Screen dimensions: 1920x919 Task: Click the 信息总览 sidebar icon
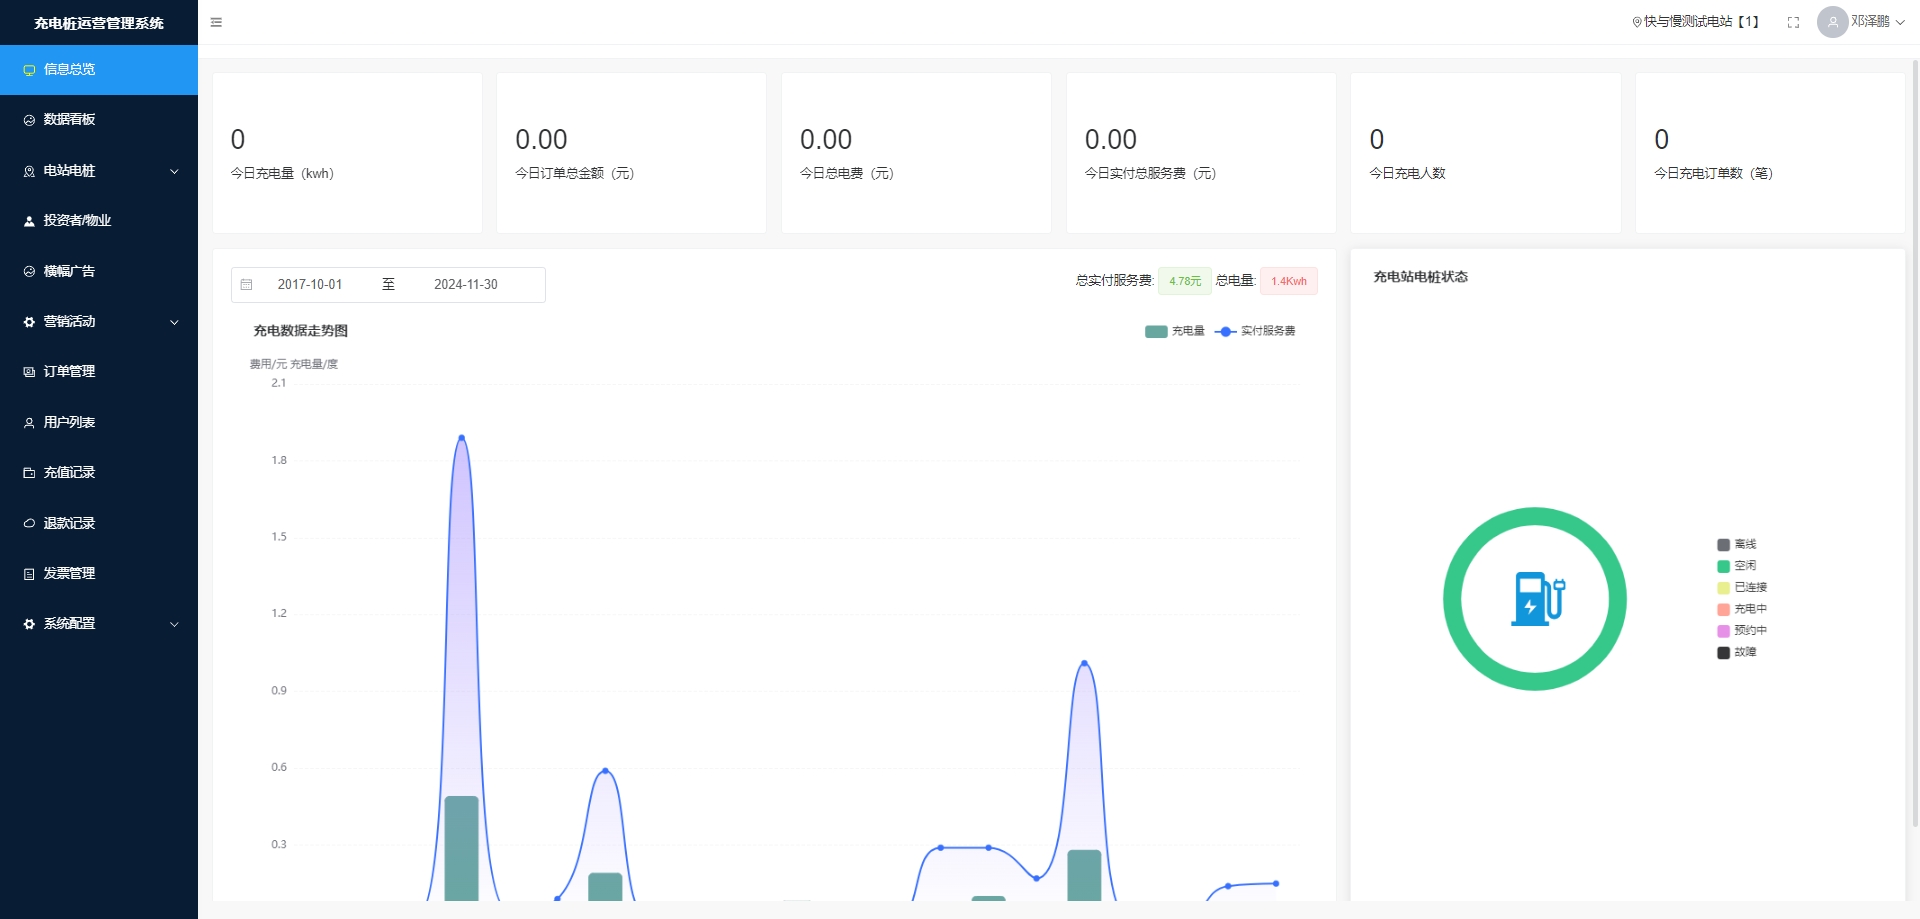tap(29, 70)
